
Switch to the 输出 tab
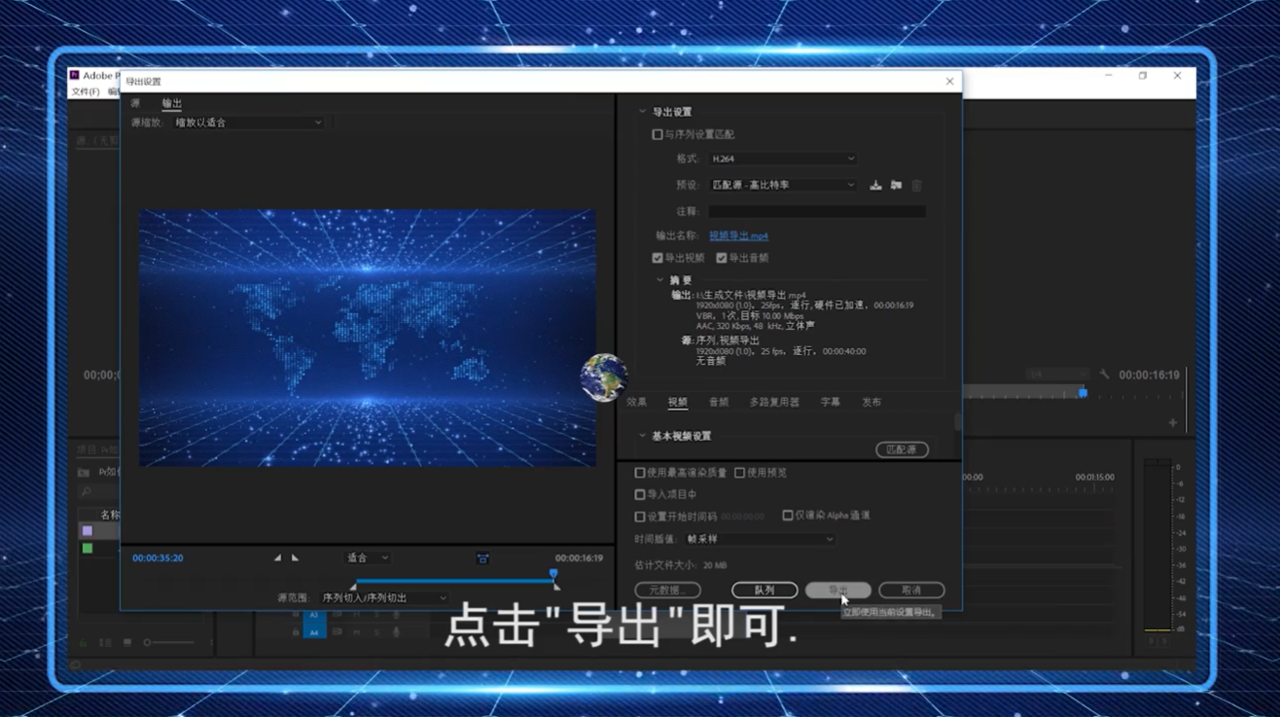pyautogui.click(x=172, y=103)
